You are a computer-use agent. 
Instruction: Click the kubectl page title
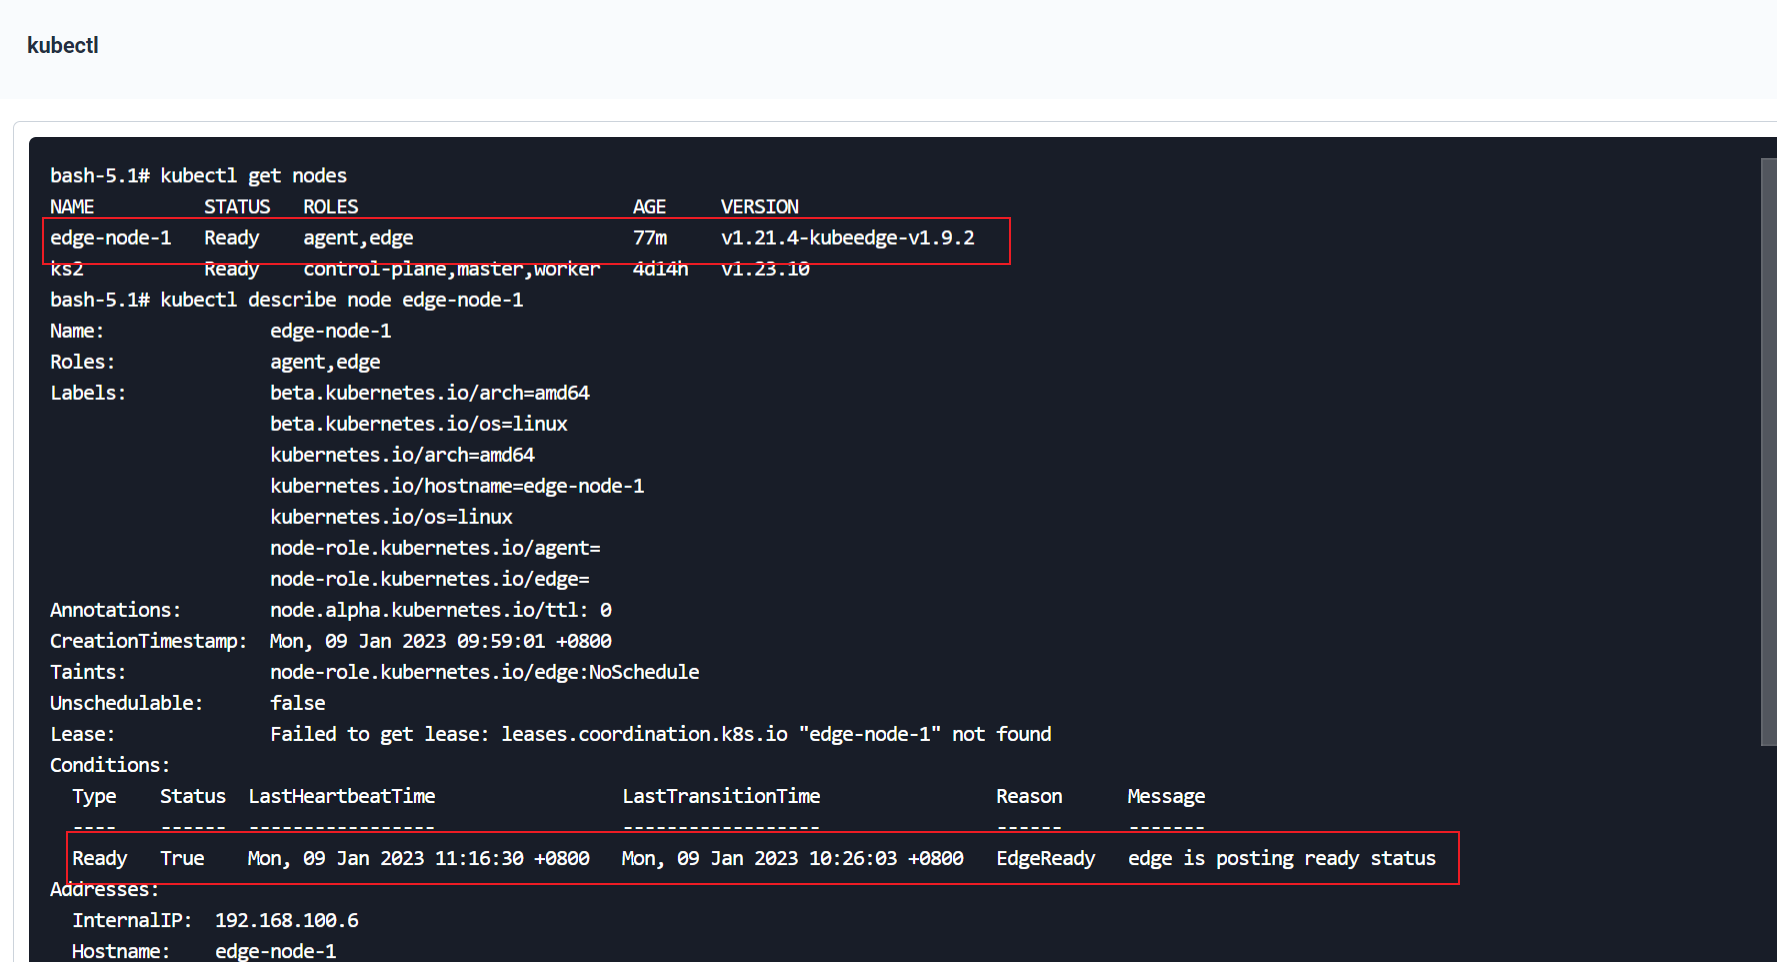point(62,45)
